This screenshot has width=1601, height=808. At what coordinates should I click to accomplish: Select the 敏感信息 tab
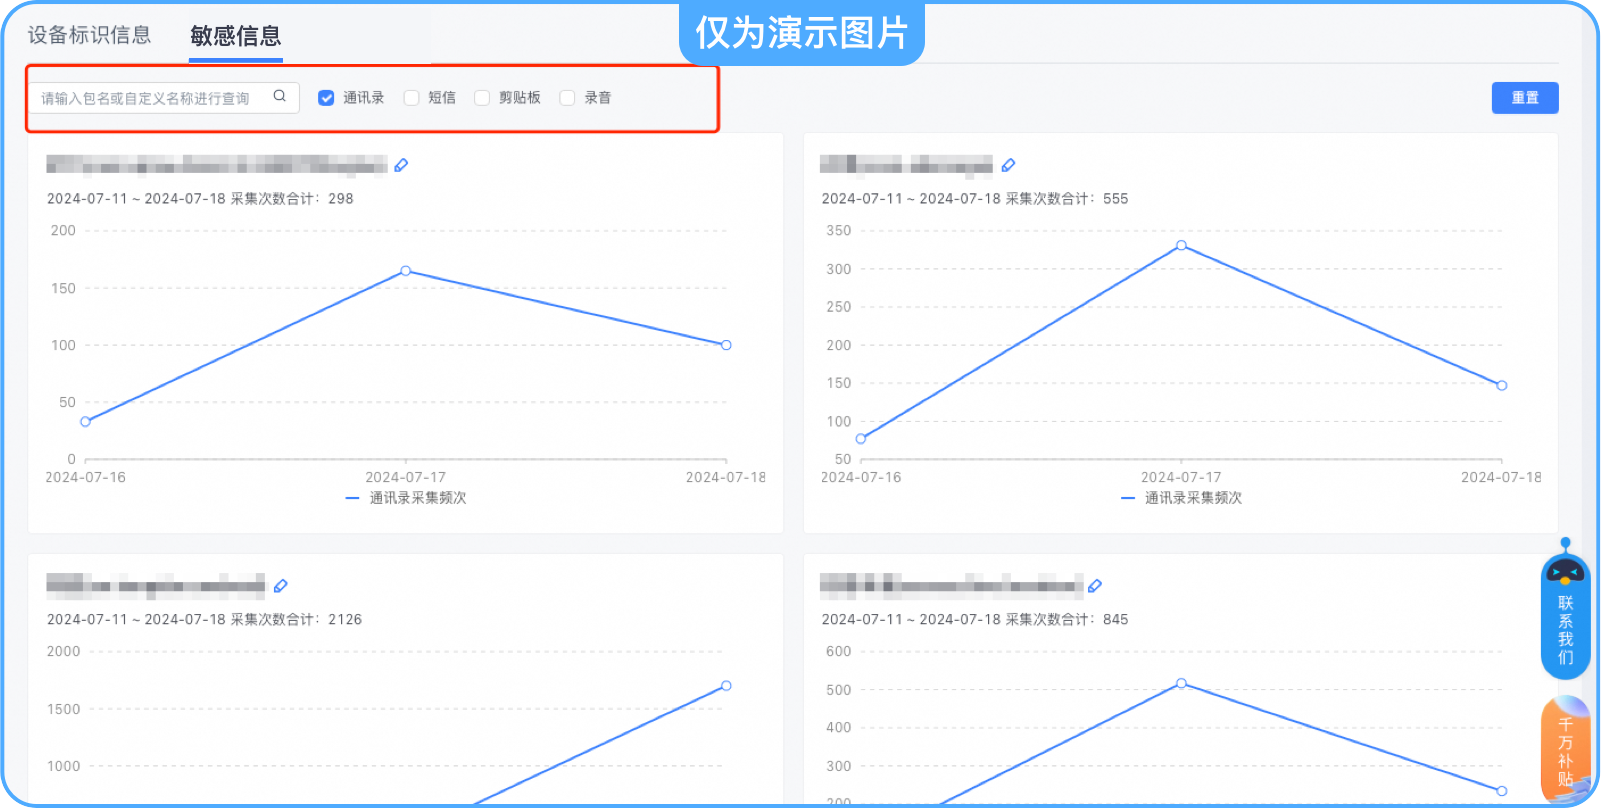[236, 36]
